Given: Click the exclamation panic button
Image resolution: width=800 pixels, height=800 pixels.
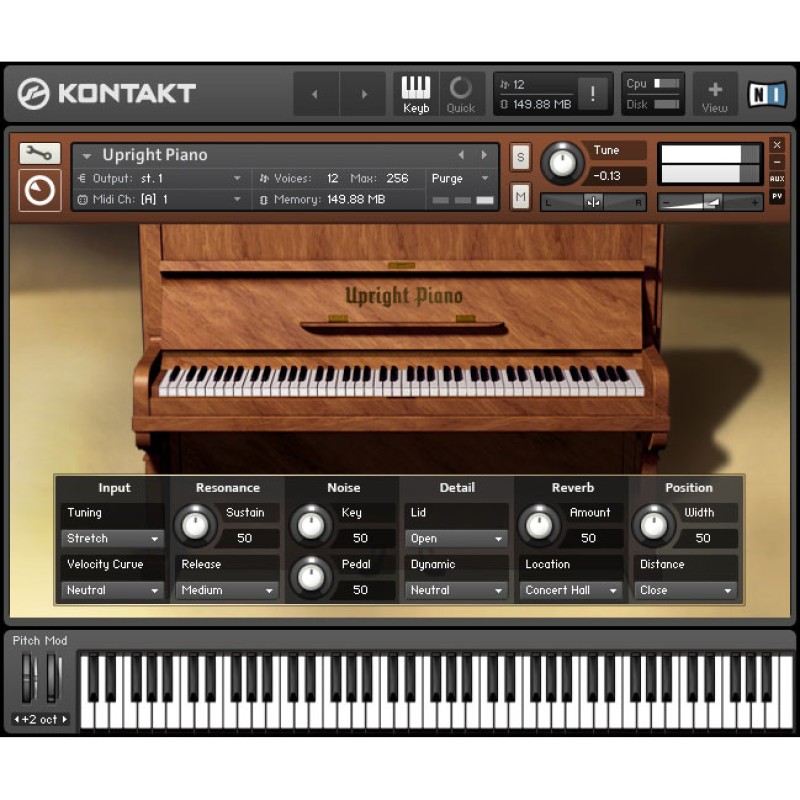Looking at the screenshot, I should (593, 94).
